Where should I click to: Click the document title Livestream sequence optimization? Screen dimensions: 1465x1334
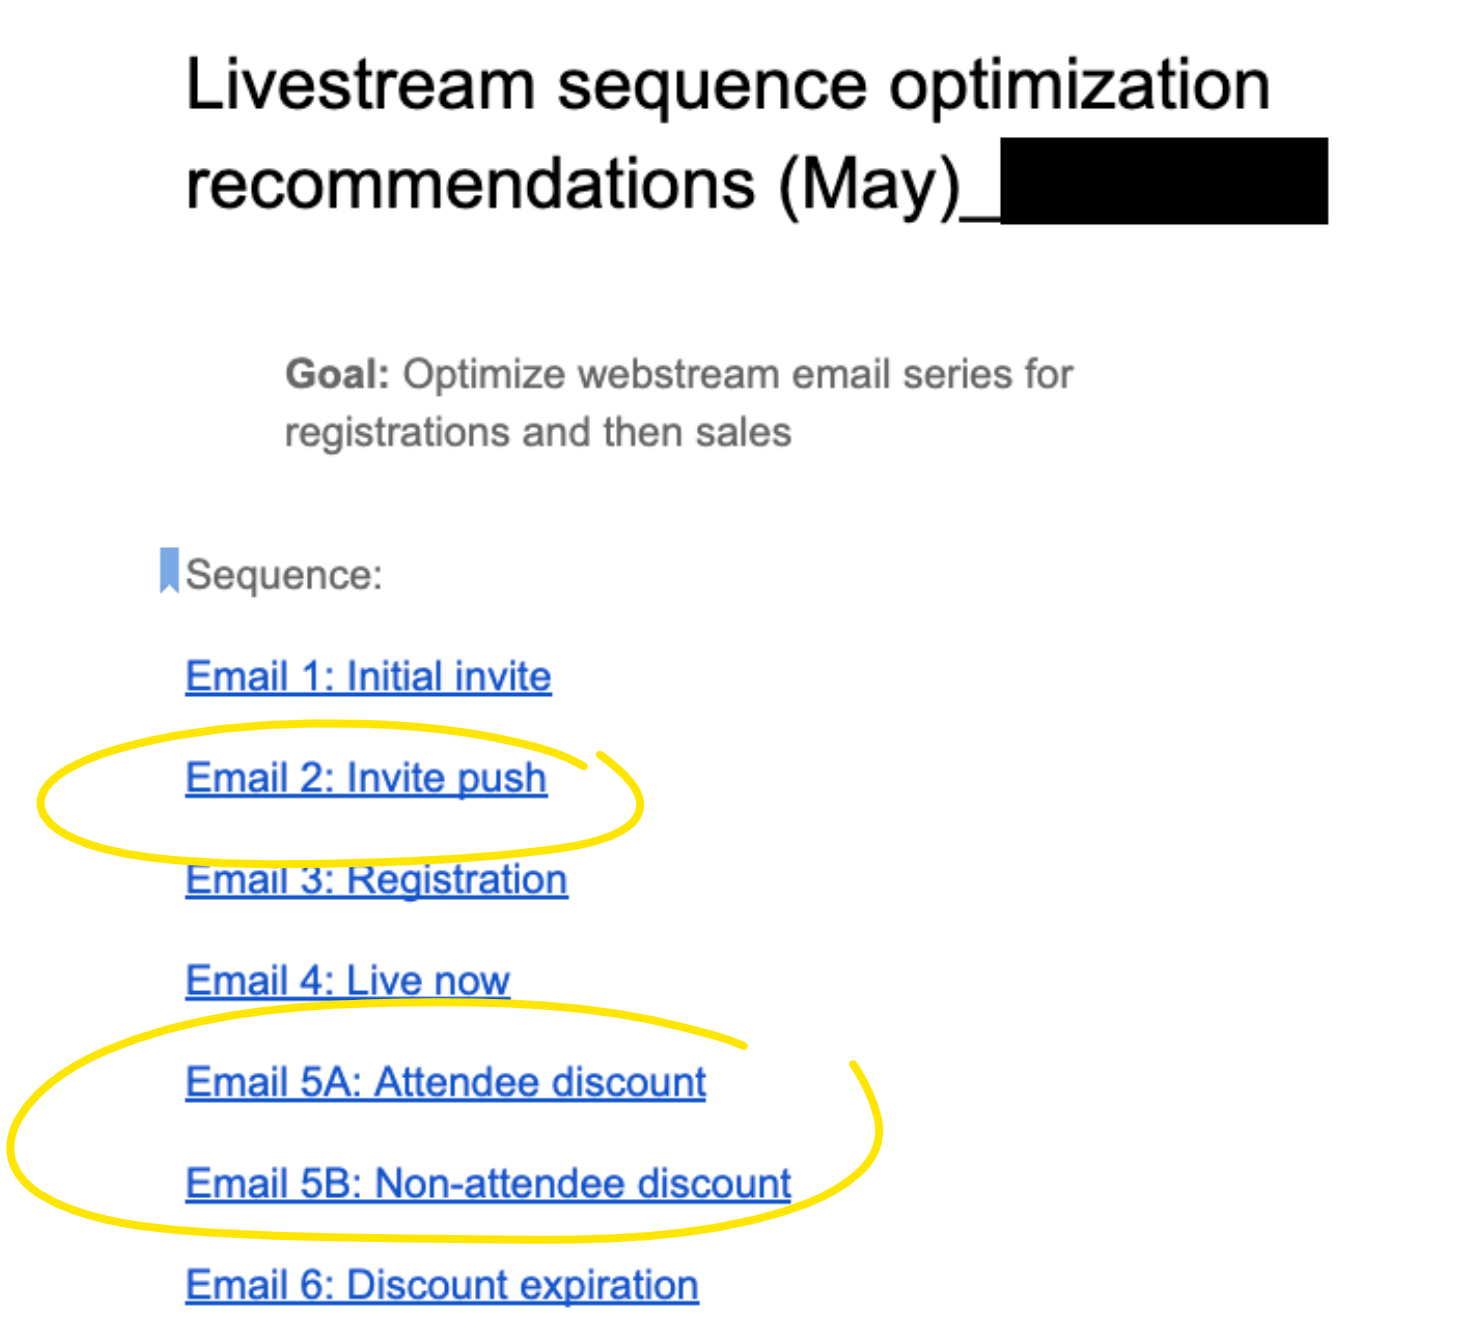click(x=728, y=85)
